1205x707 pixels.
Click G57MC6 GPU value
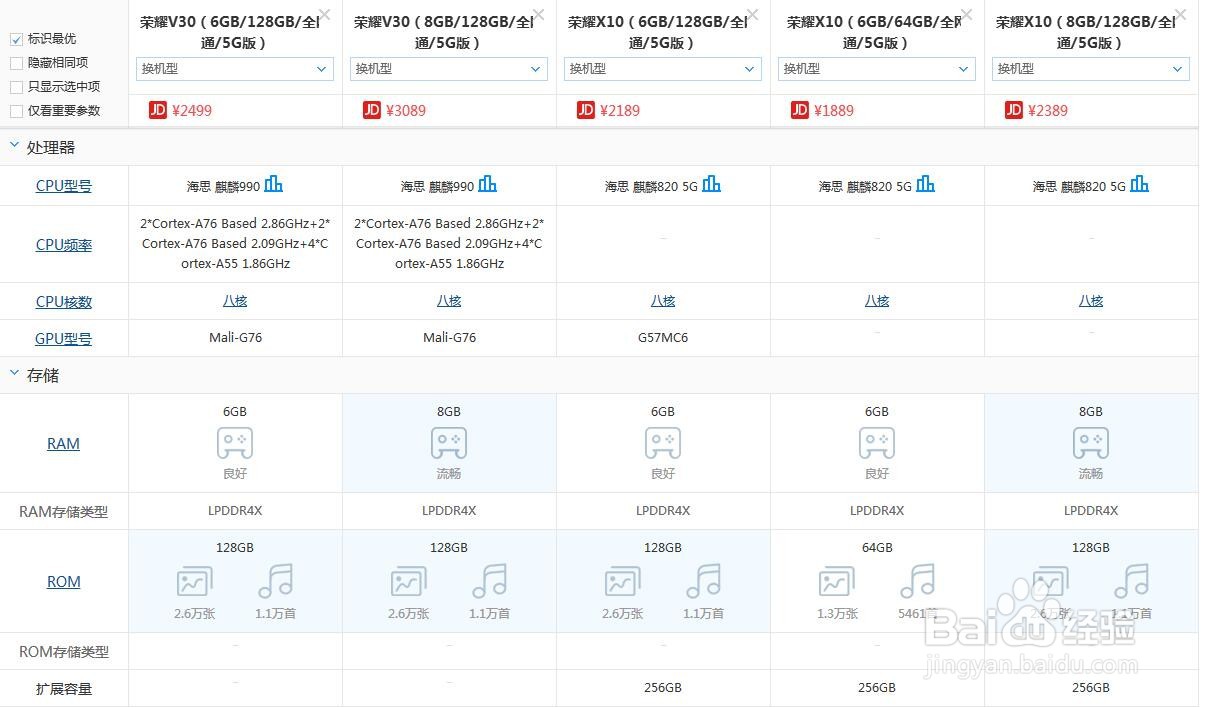click(663, 338)
